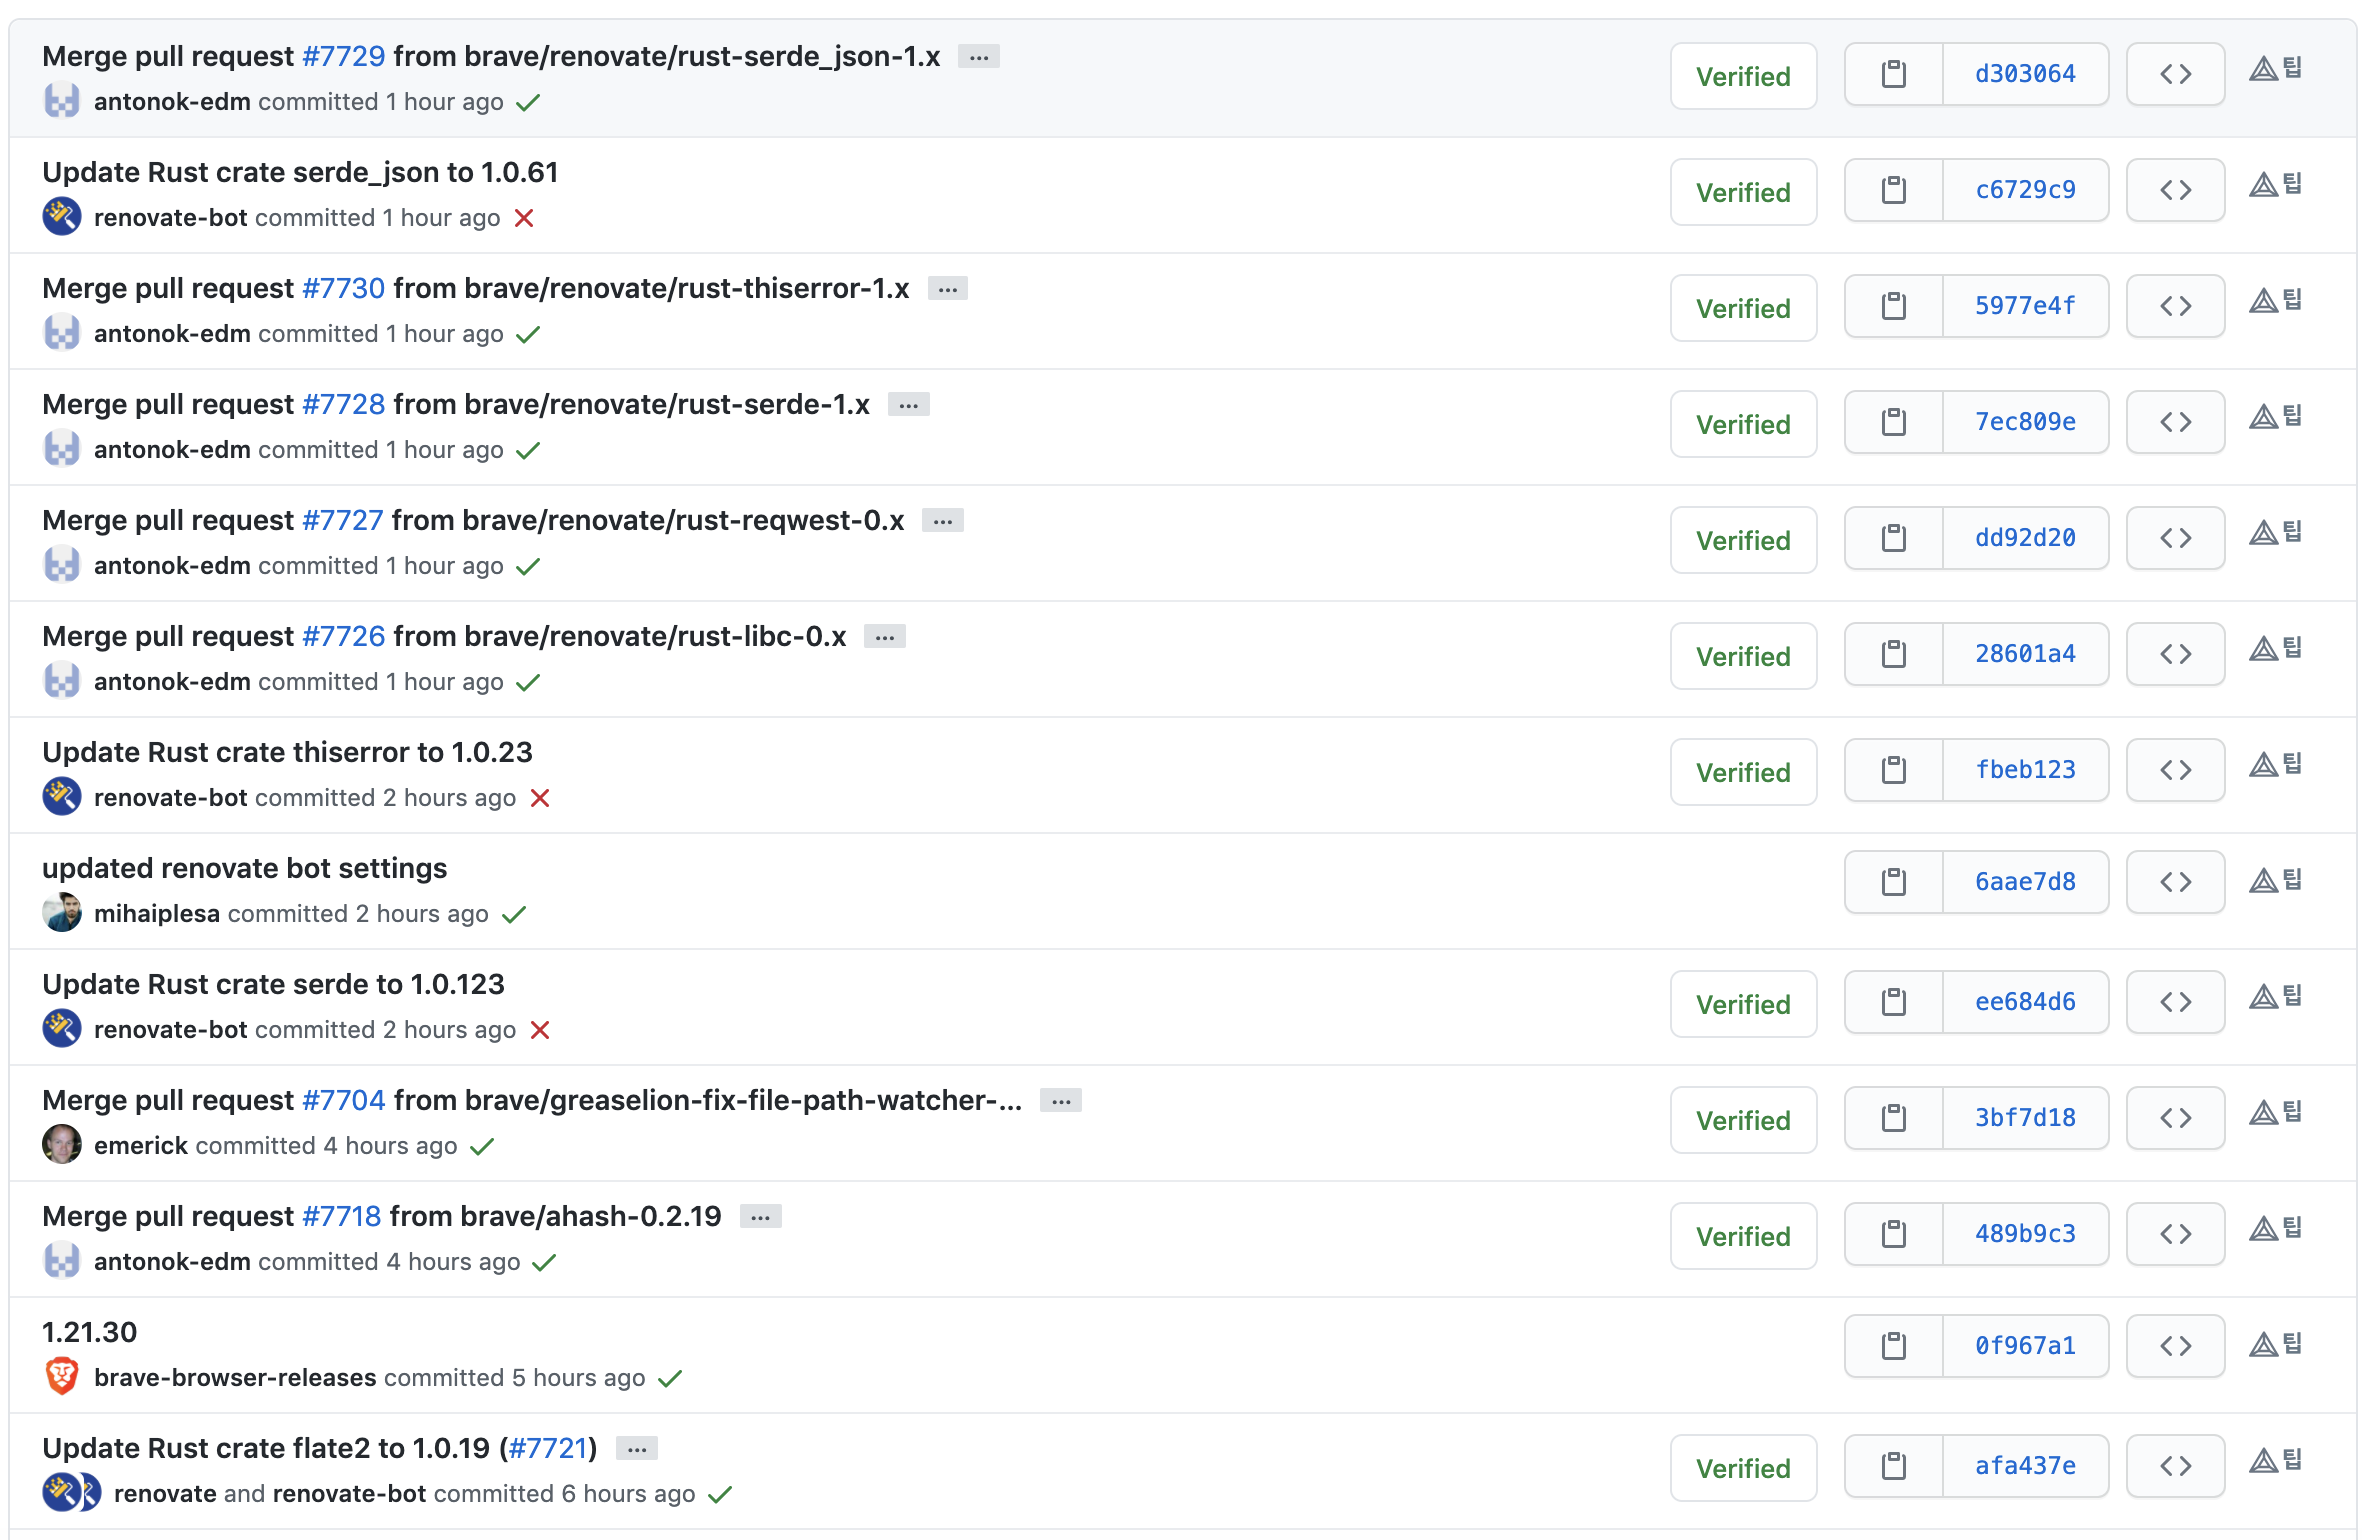Open commit hash dd92d20

(2025, 538)
